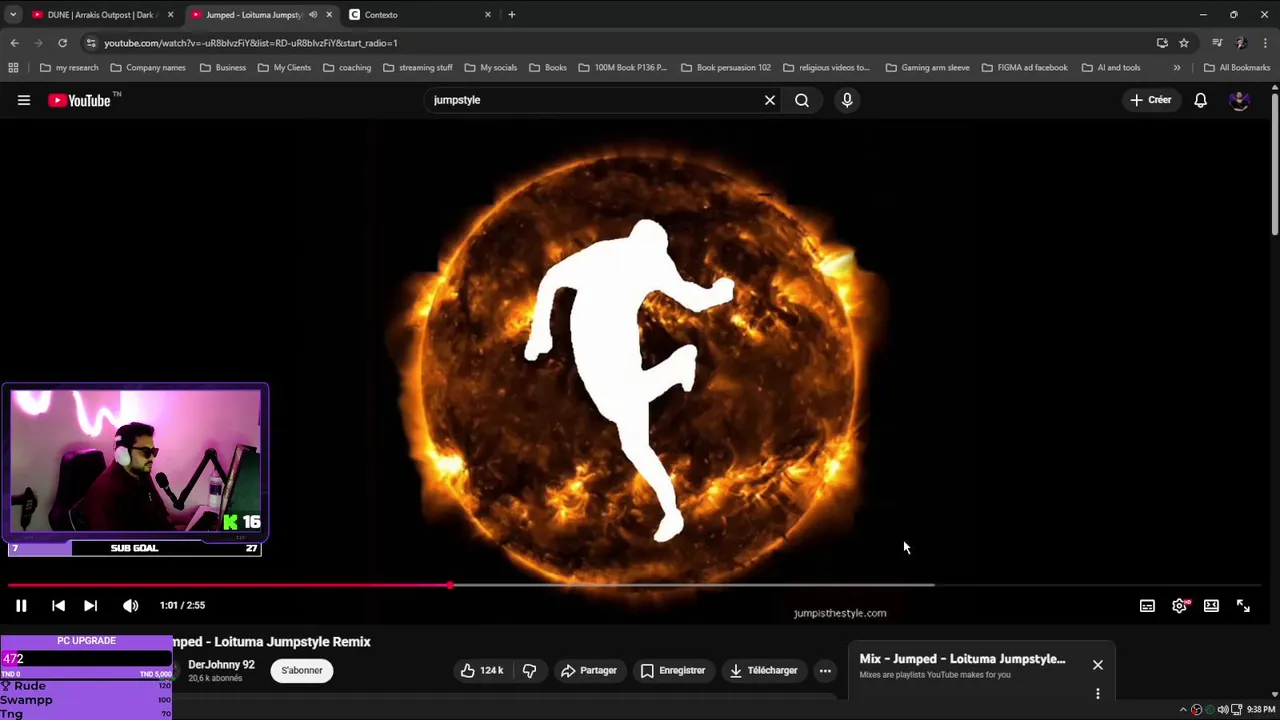Open the Chrome profile avatar

tap(1241, 43)
